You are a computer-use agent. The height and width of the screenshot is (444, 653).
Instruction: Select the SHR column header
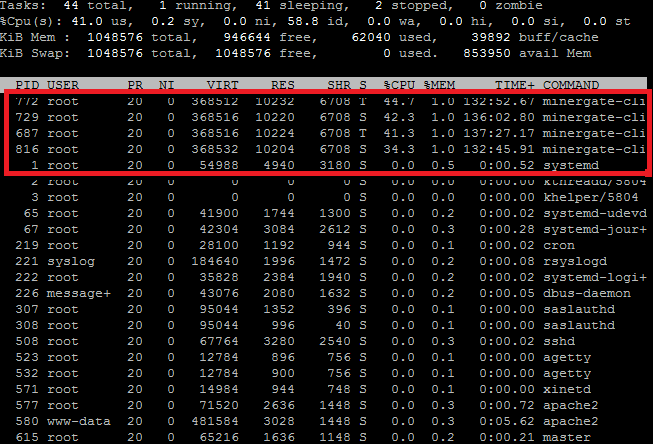point(339,85)
